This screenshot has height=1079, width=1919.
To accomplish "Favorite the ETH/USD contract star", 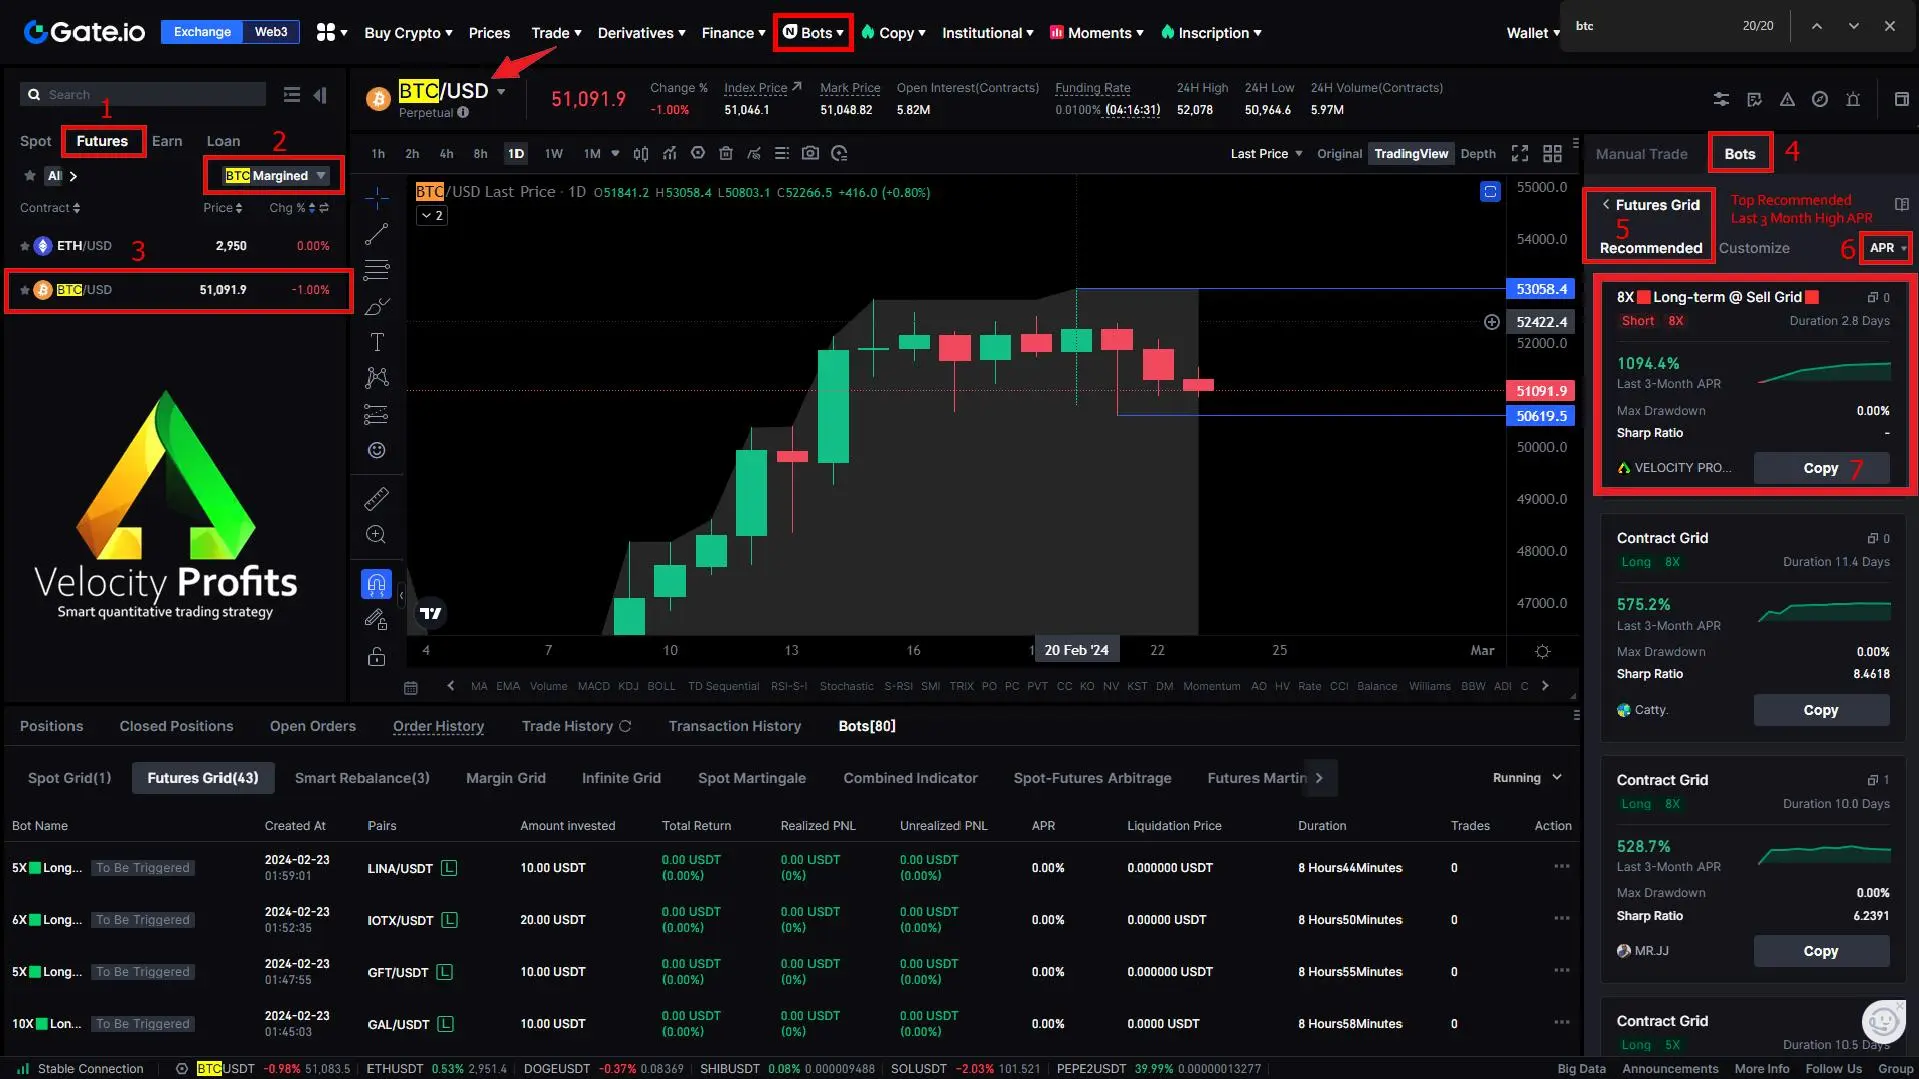I will tap(25, 246).
